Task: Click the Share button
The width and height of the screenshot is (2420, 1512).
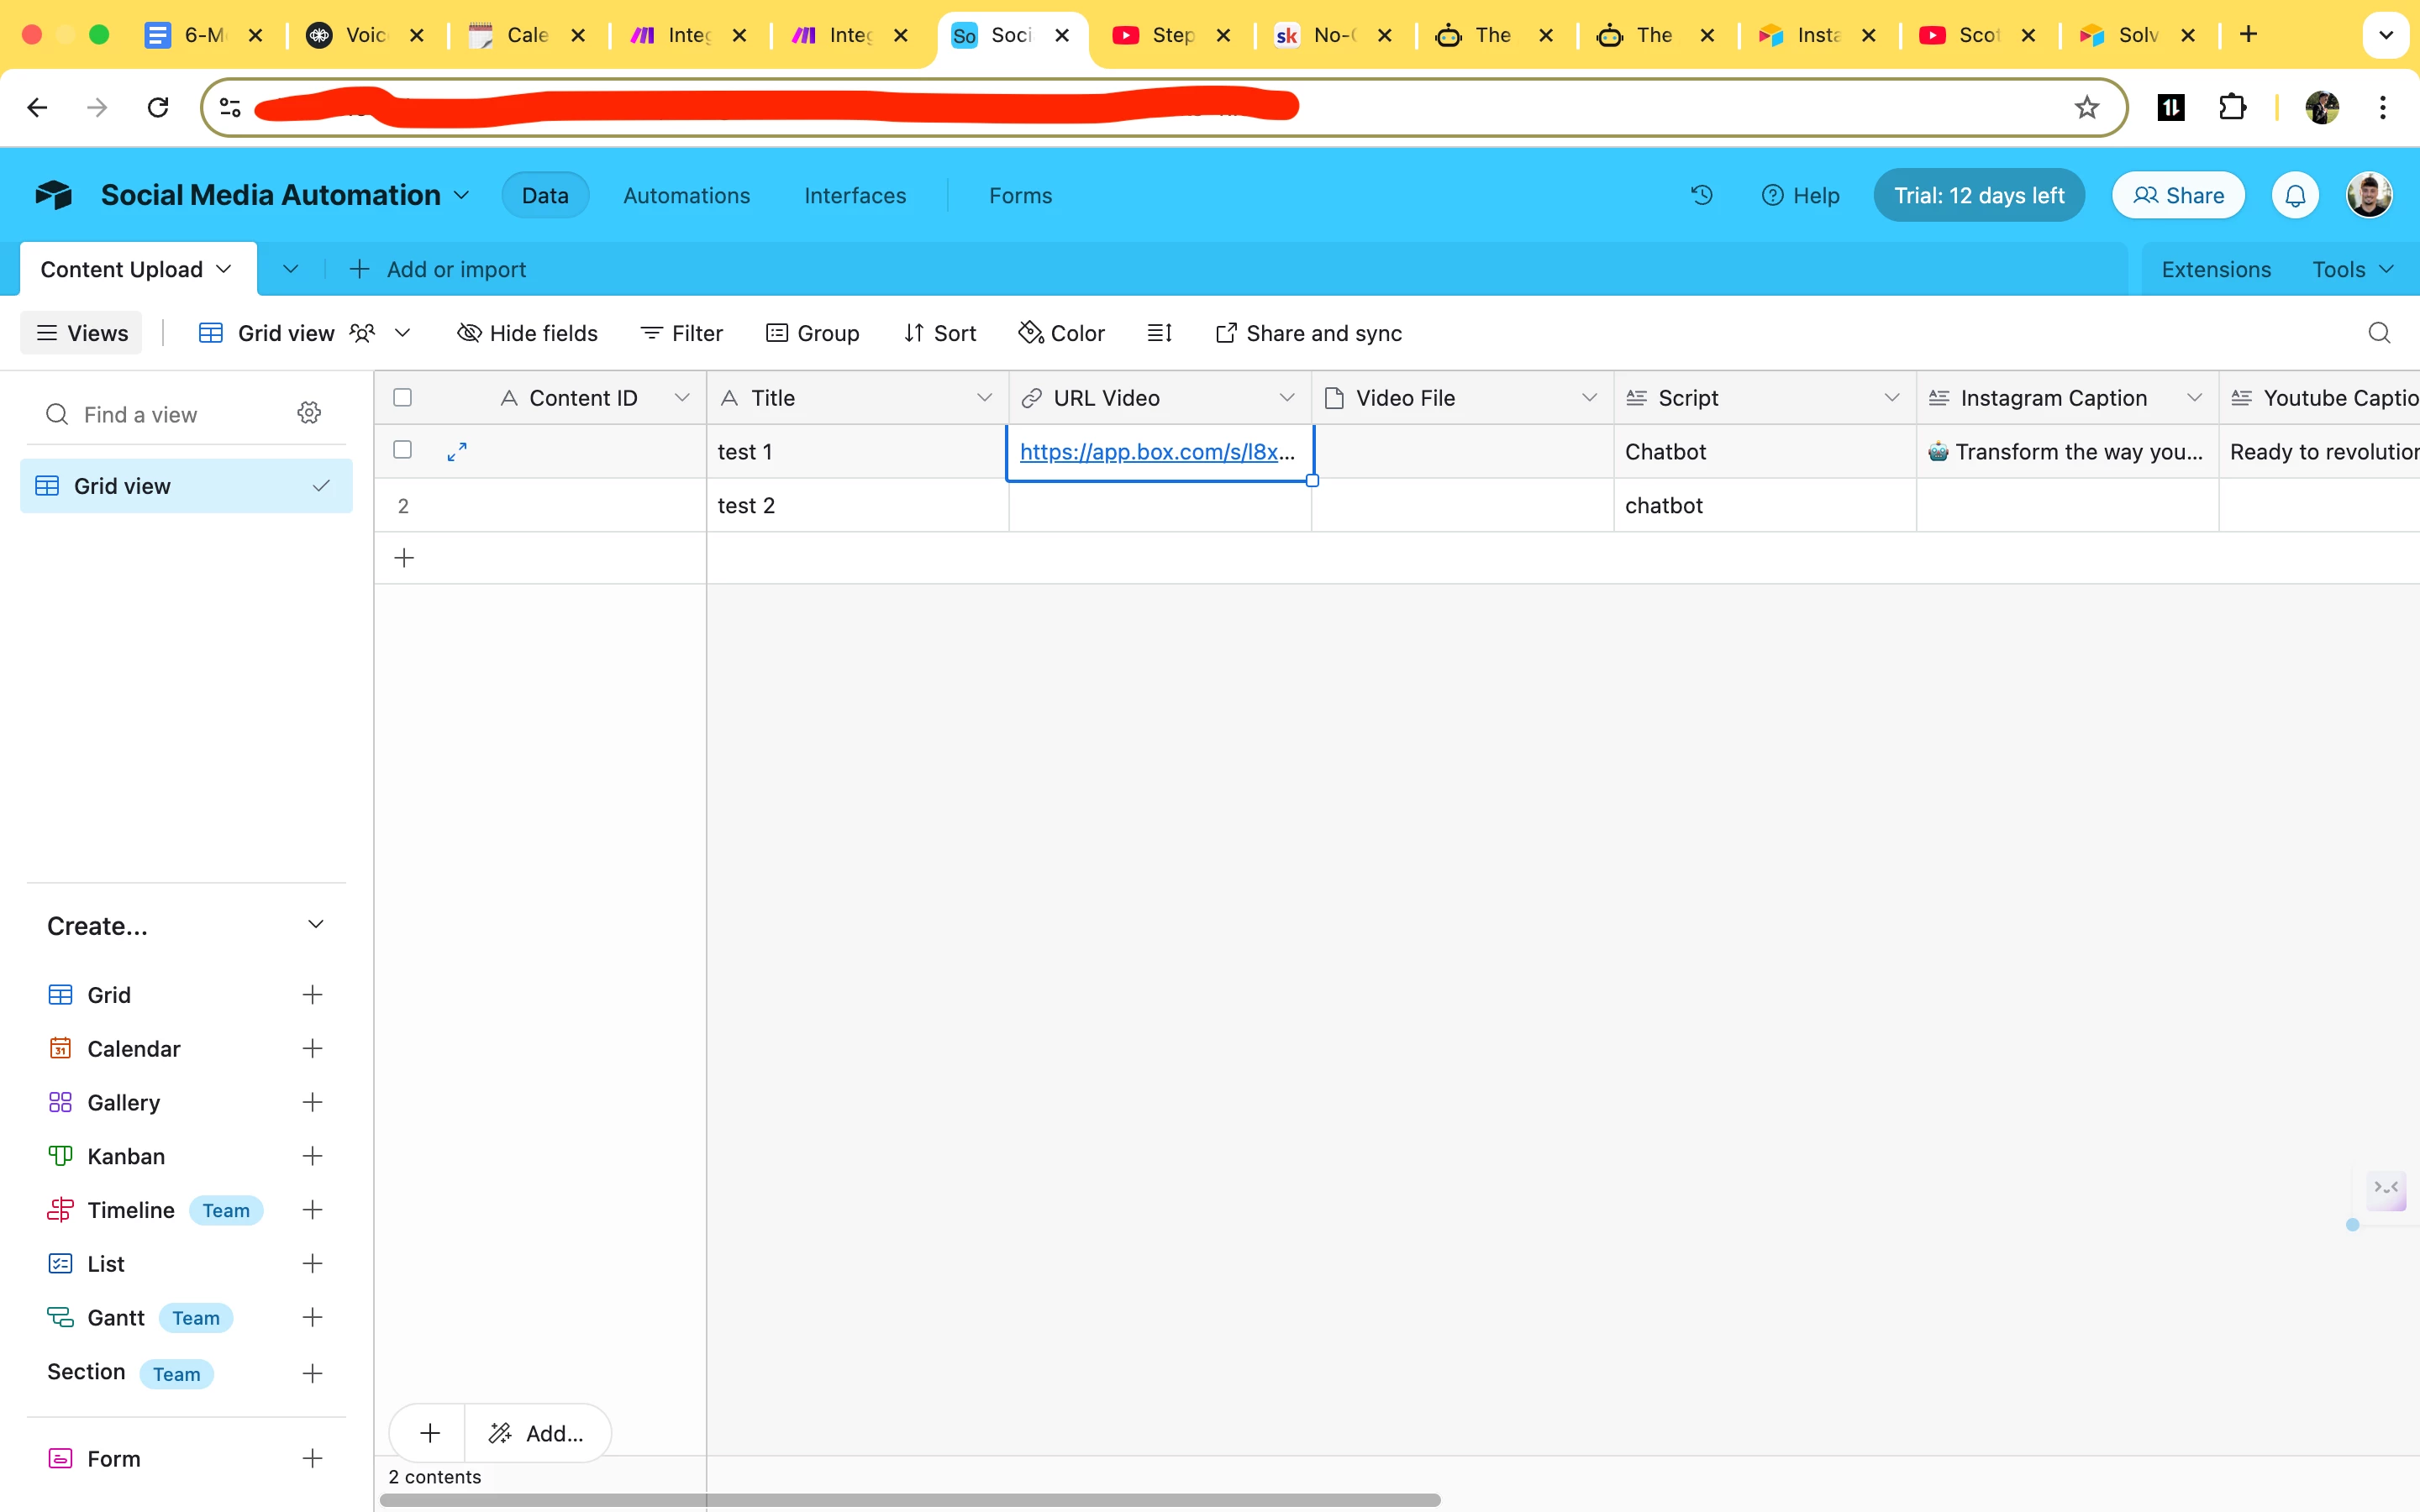Action: coord(2178,195)
